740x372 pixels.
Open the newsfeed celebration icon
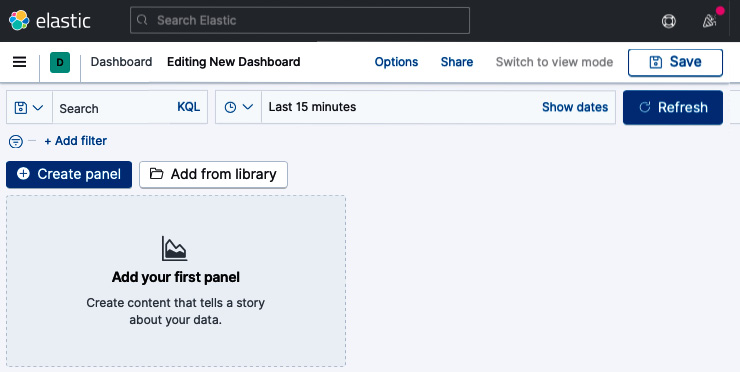point(709,21)
